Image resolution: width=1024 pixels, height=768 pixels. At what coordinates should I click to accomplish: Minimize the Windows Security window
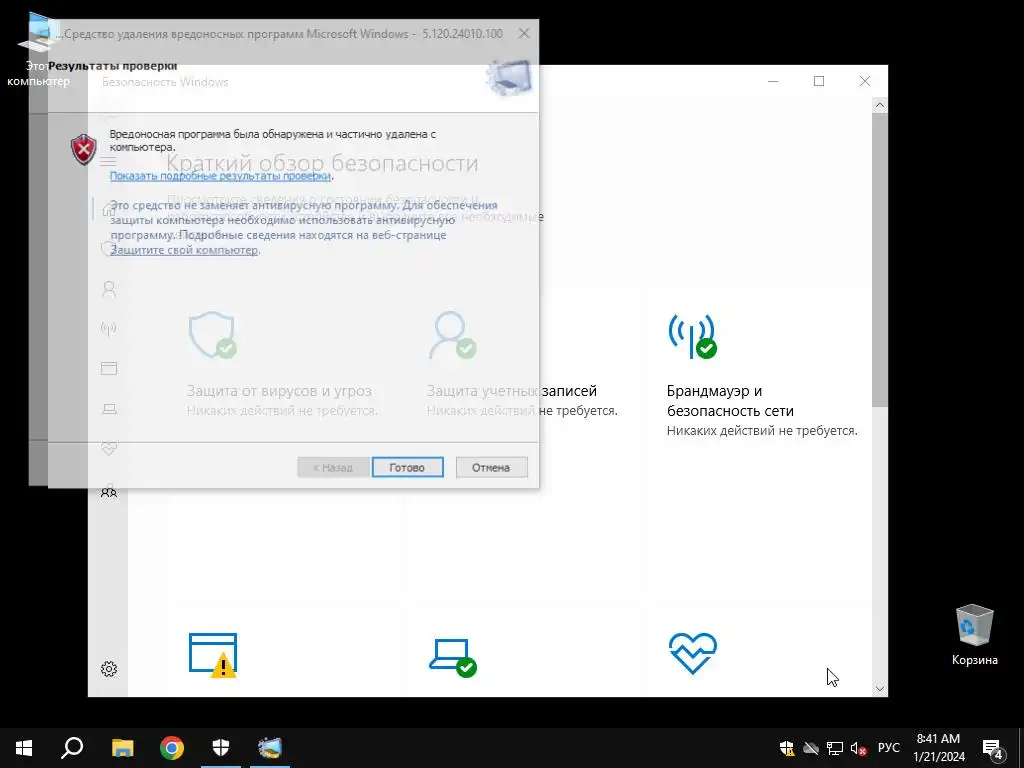[x=773, y=81]
